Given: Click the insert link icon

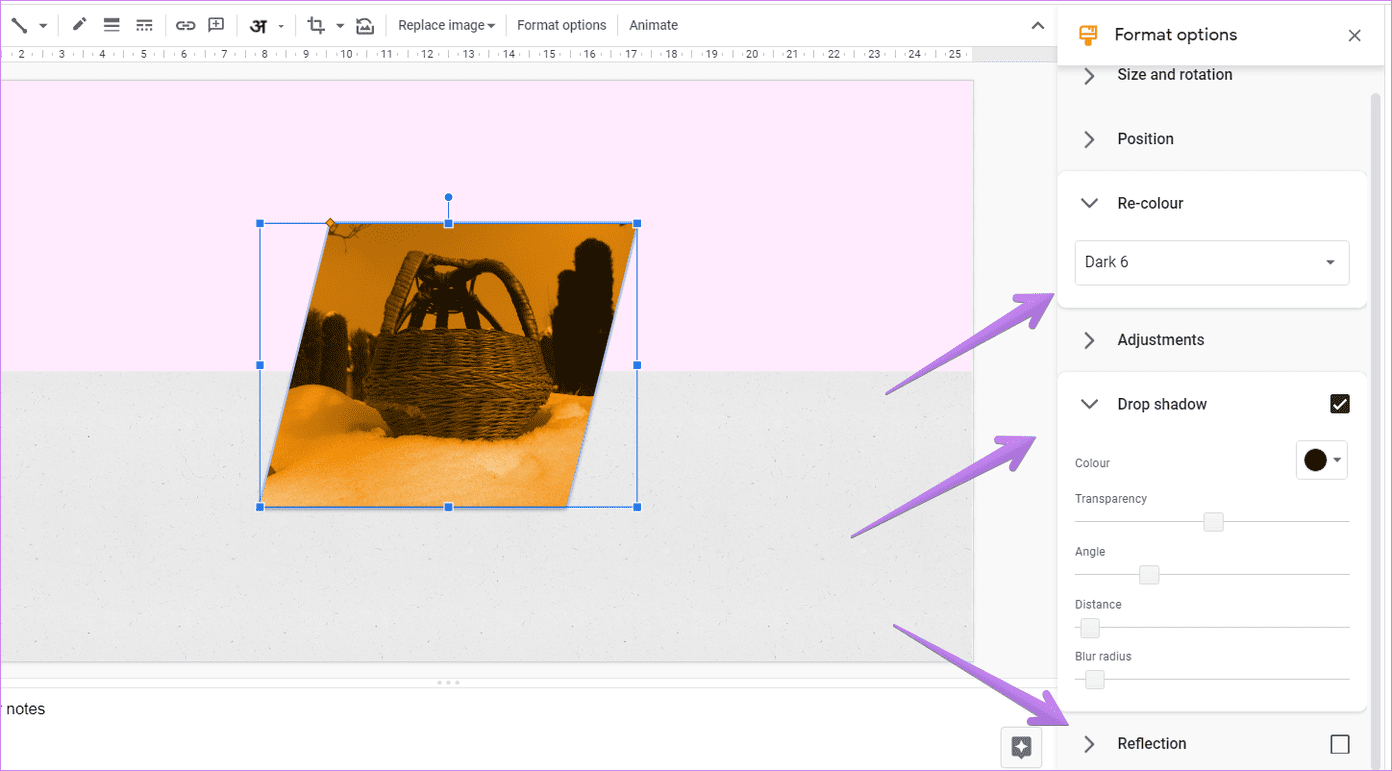Looking at the screenshot, I should click(185, 25).
